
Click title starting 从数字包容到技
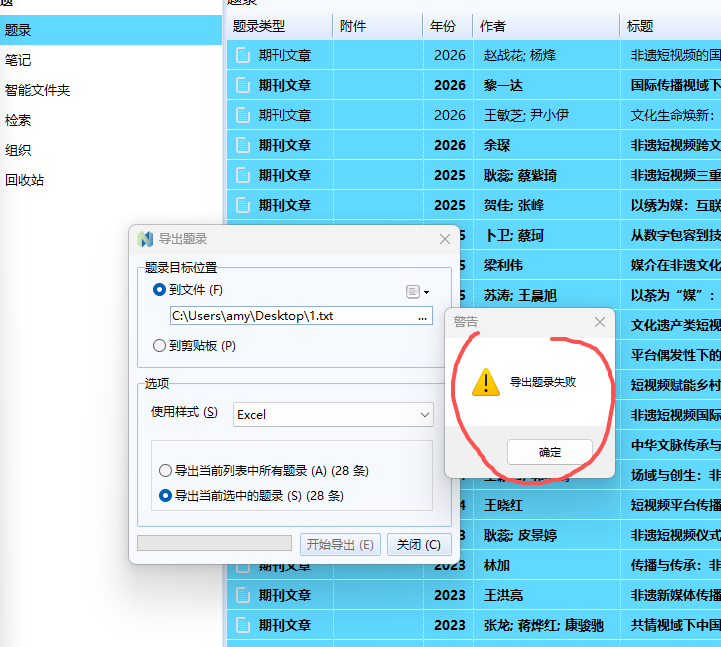point(675,235)
